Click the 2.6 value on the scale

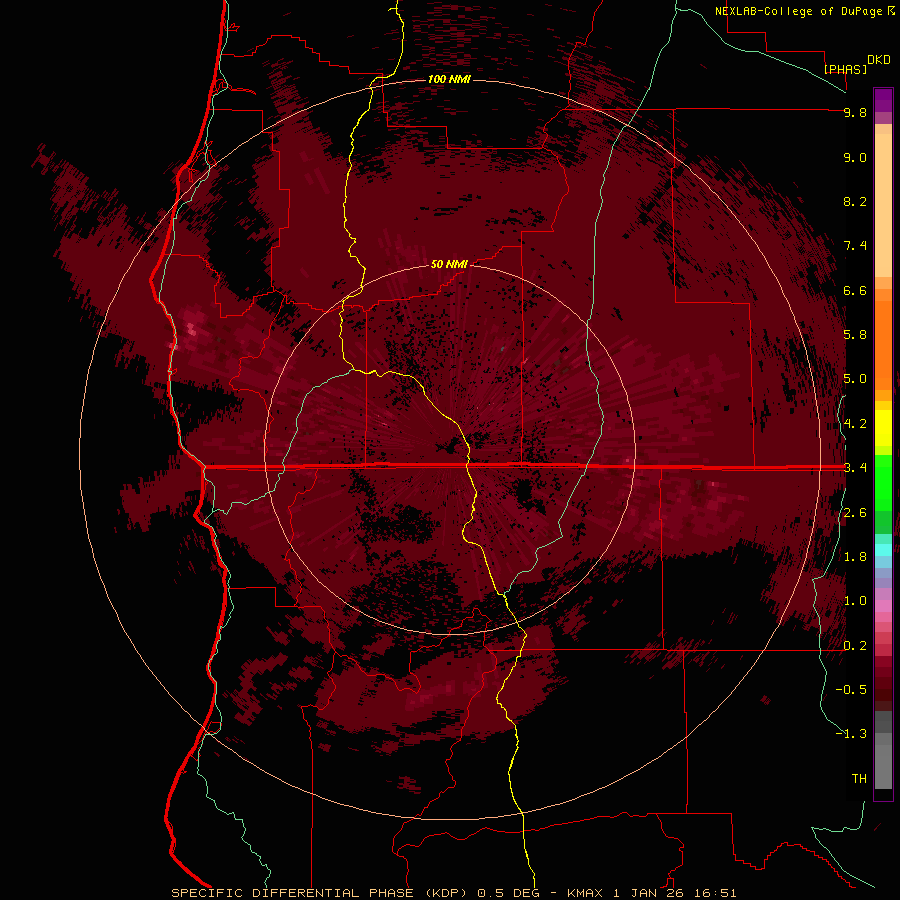pyautogui.click(x=855, y=513)
